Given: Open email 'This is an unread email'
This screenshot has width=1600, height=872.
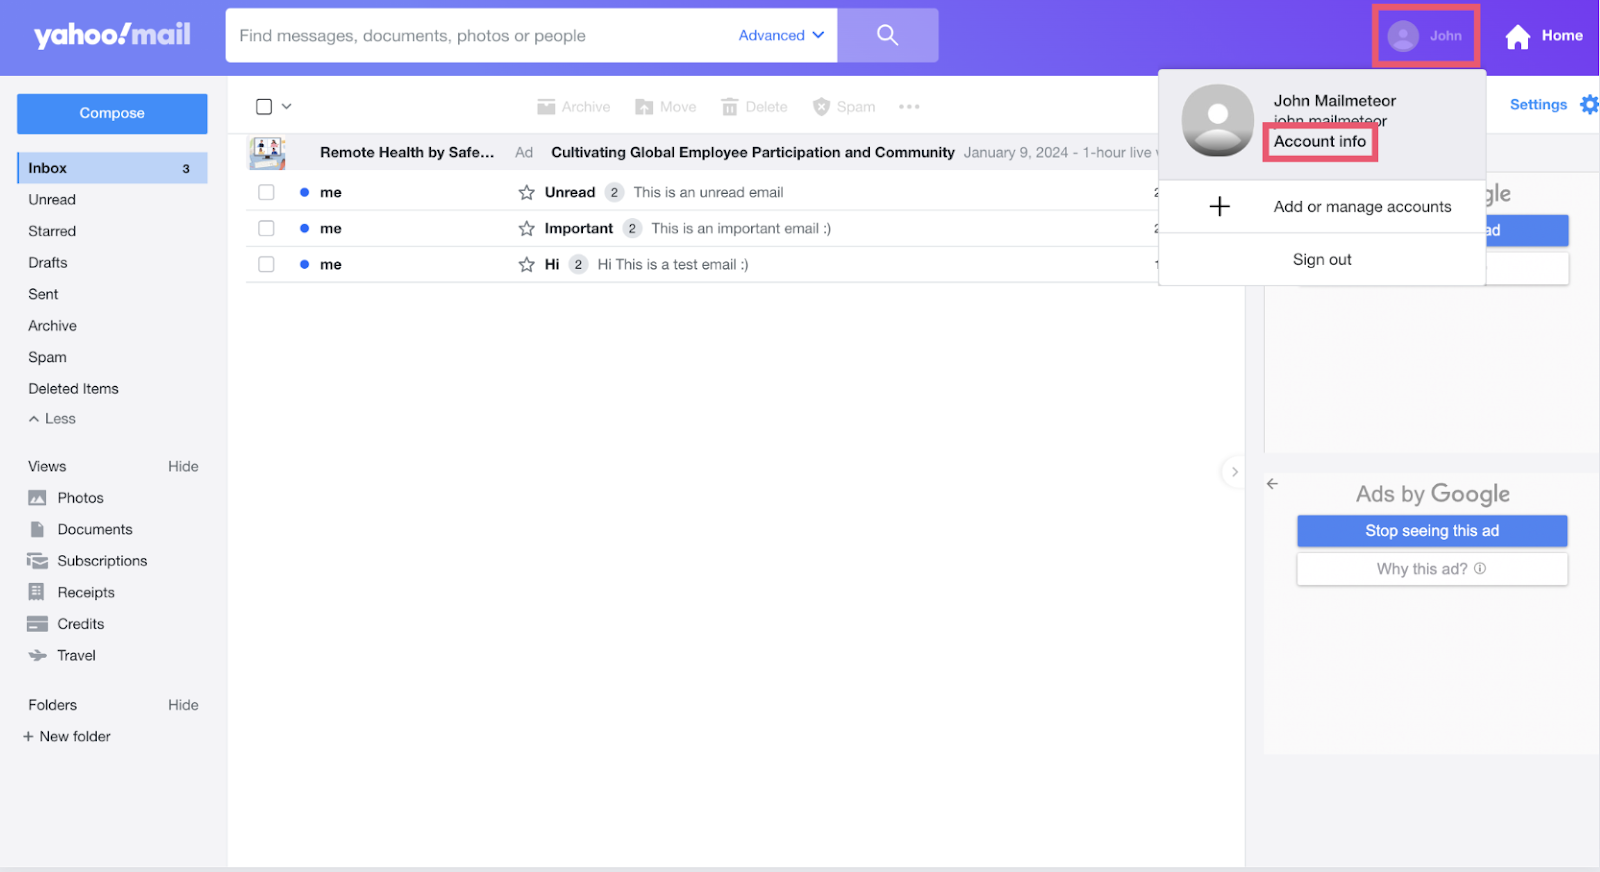Looking at the screenshot, I should coord(708,192).
